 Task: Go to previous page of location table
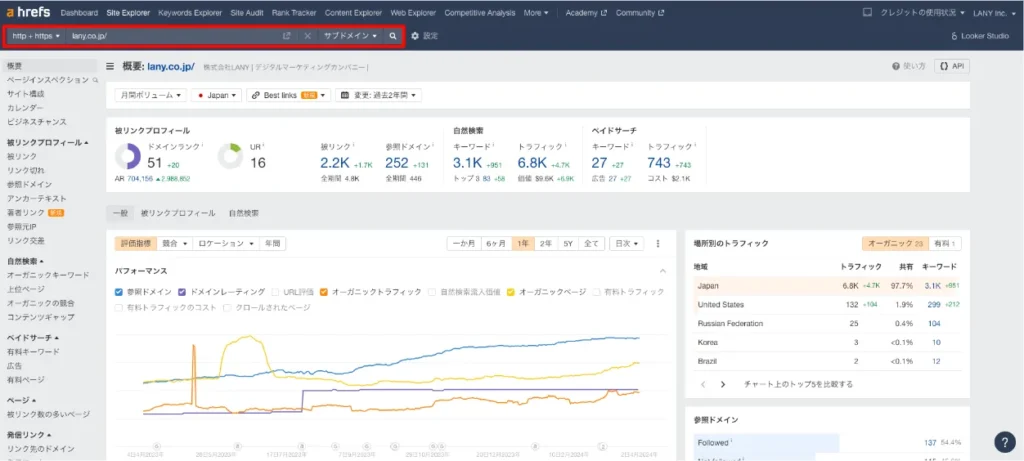click(703, 384)
